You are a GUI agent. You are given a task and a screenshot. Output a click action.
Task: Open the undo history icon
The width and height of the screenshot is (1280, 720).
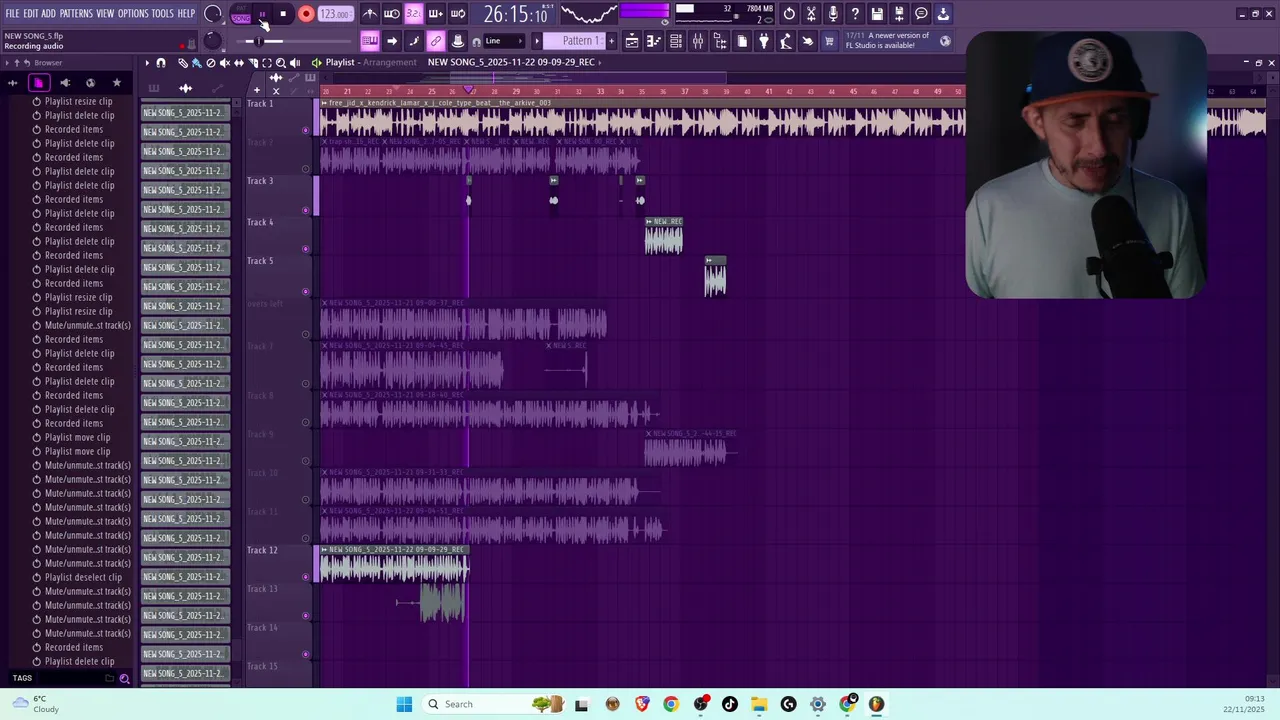click(789, 14)
